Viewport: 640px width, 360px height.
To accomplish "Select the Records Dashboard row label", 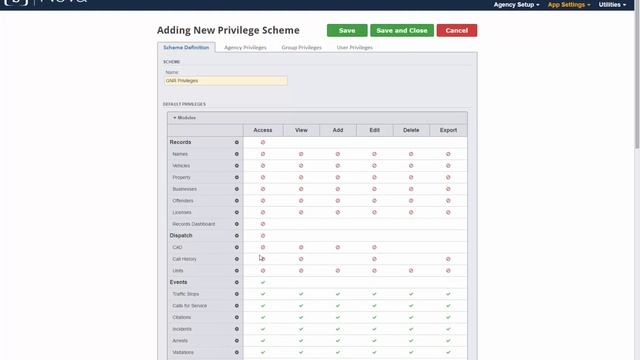I will [193, 224].
